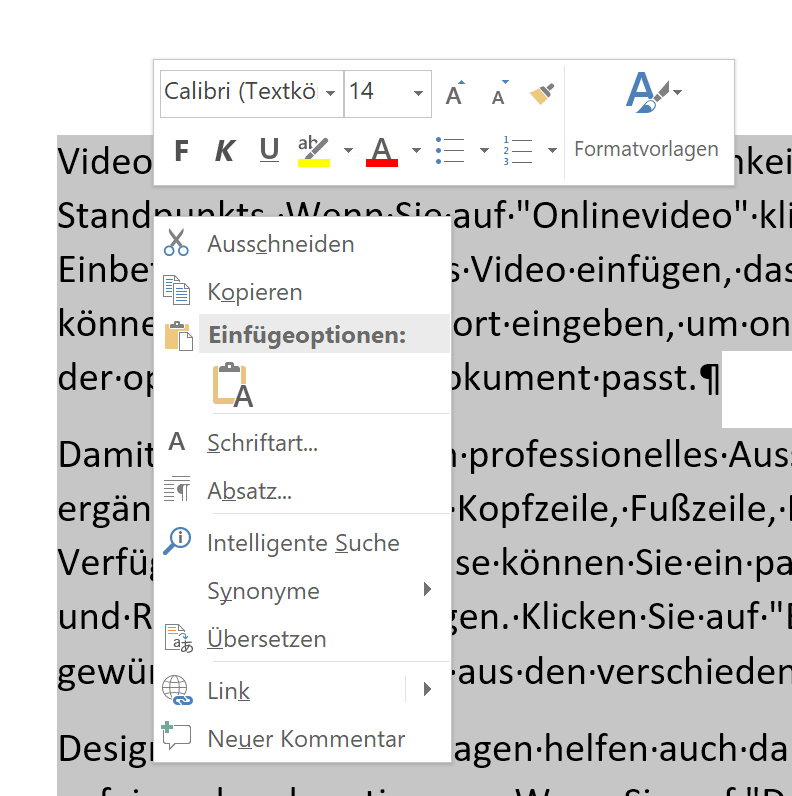Add Neuer Kommentar from context menu
This screenshot has width=792, height=796.
(303, 739)
